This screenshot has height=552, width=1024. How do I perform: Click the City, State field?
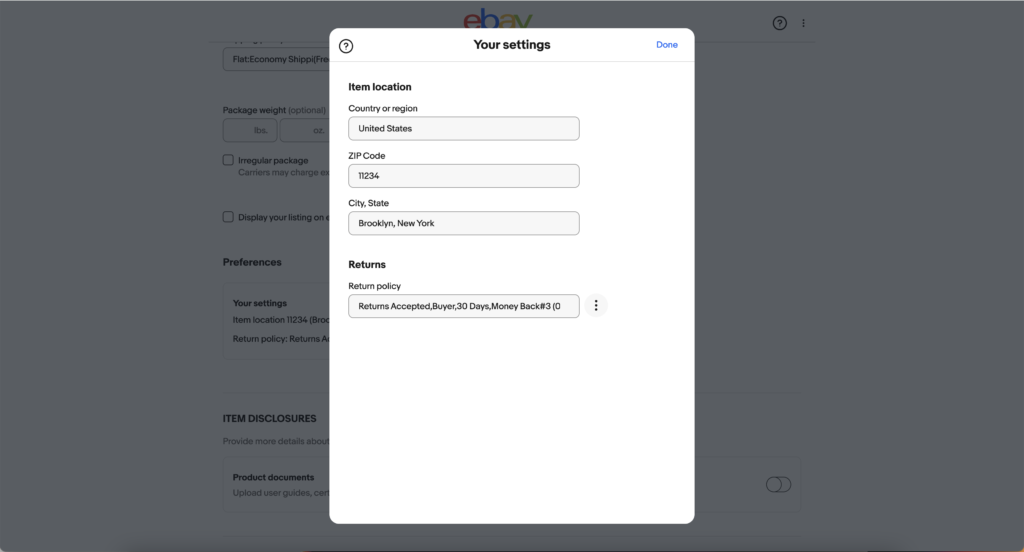(464, 223)
